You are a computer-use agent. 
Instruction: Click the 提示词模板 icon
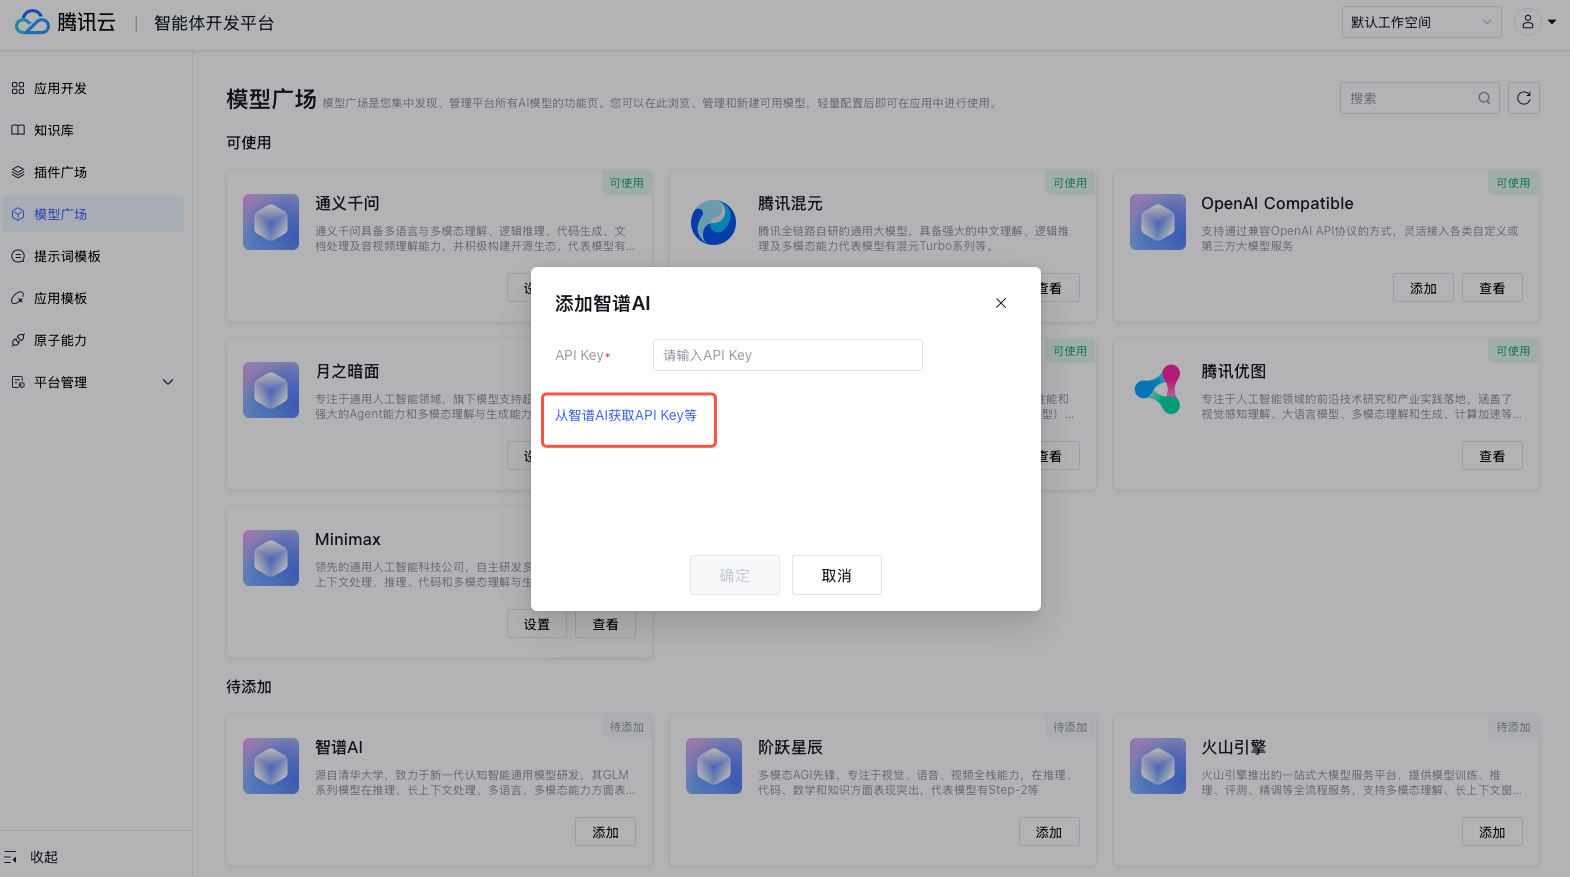(x=18, y=256)
